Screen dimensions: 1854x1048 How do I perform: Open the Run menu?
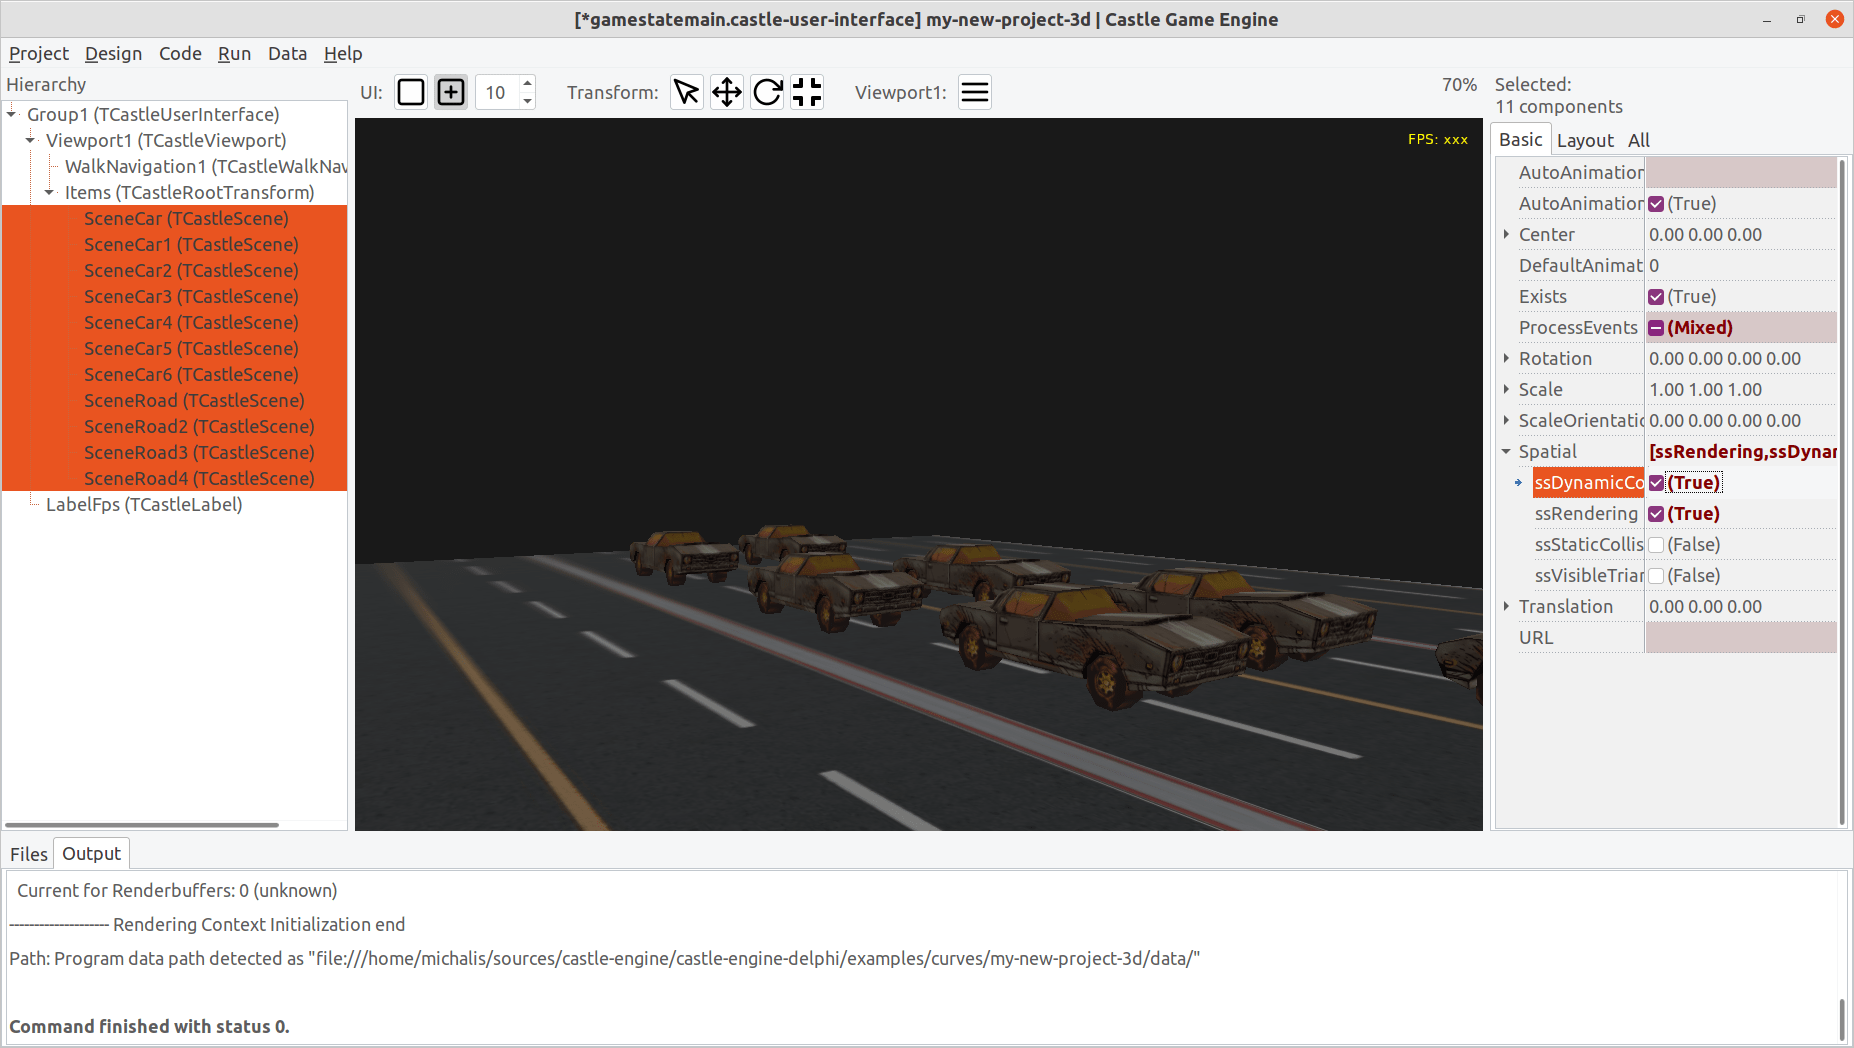tap(234, 53)
